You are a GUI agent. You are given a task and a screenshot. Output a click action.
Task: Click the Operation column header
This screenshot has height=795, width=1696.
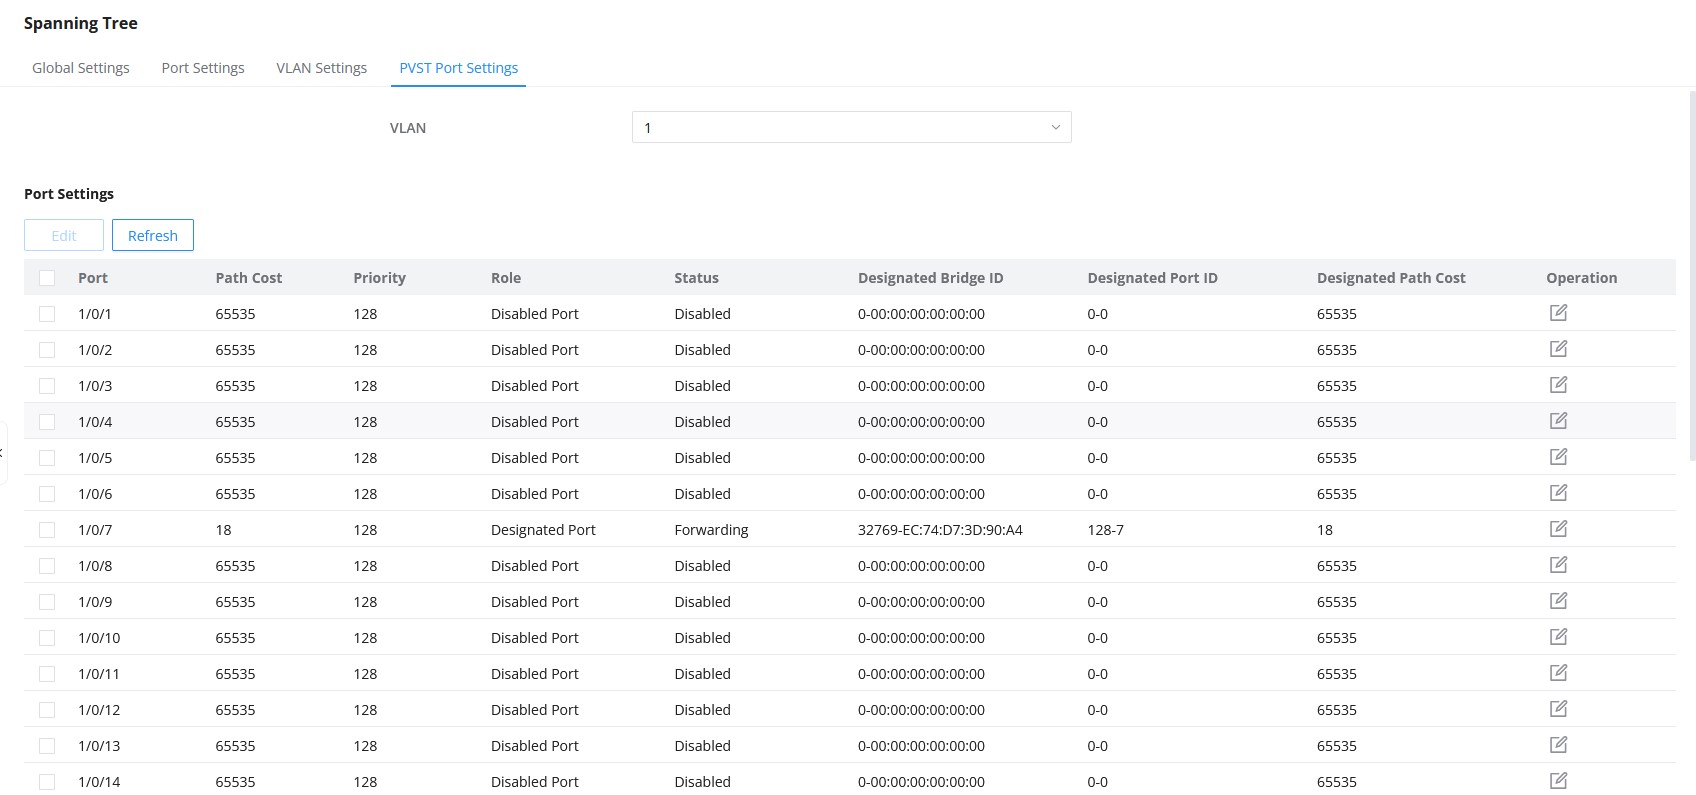pyautogui.click(x=1581, y=278)
